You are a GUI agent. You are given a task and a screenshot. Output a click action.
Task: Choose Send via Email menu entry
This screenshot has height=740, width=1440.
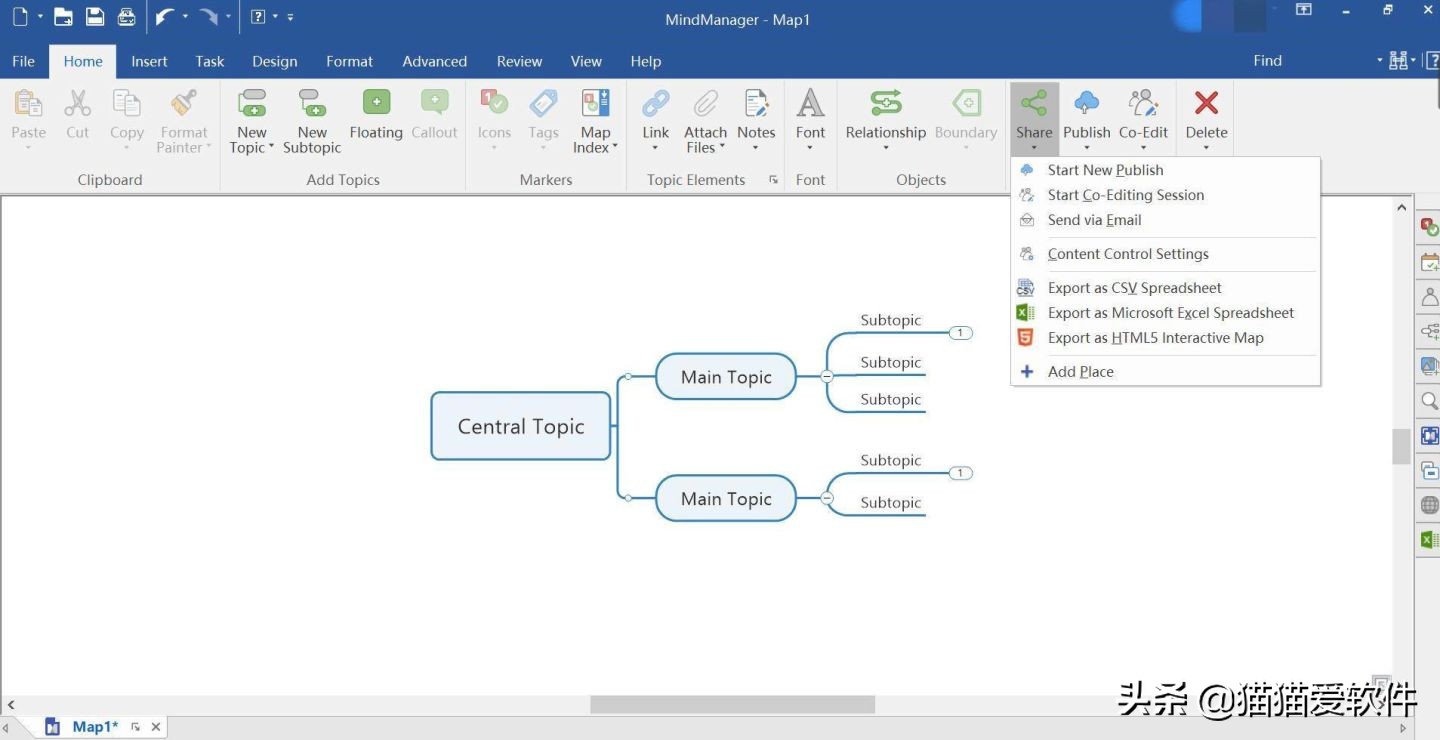(1094, 220)
